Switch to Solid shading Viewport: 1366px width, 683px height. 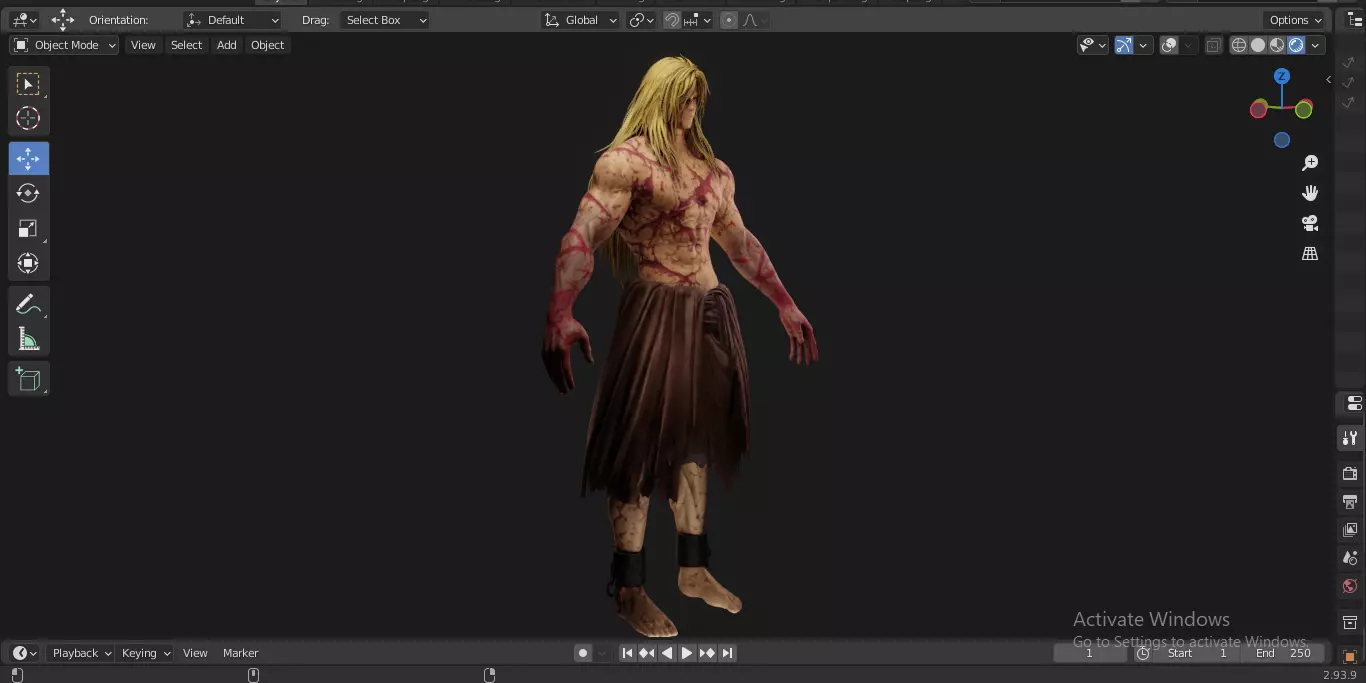[x=1258, y=45]
